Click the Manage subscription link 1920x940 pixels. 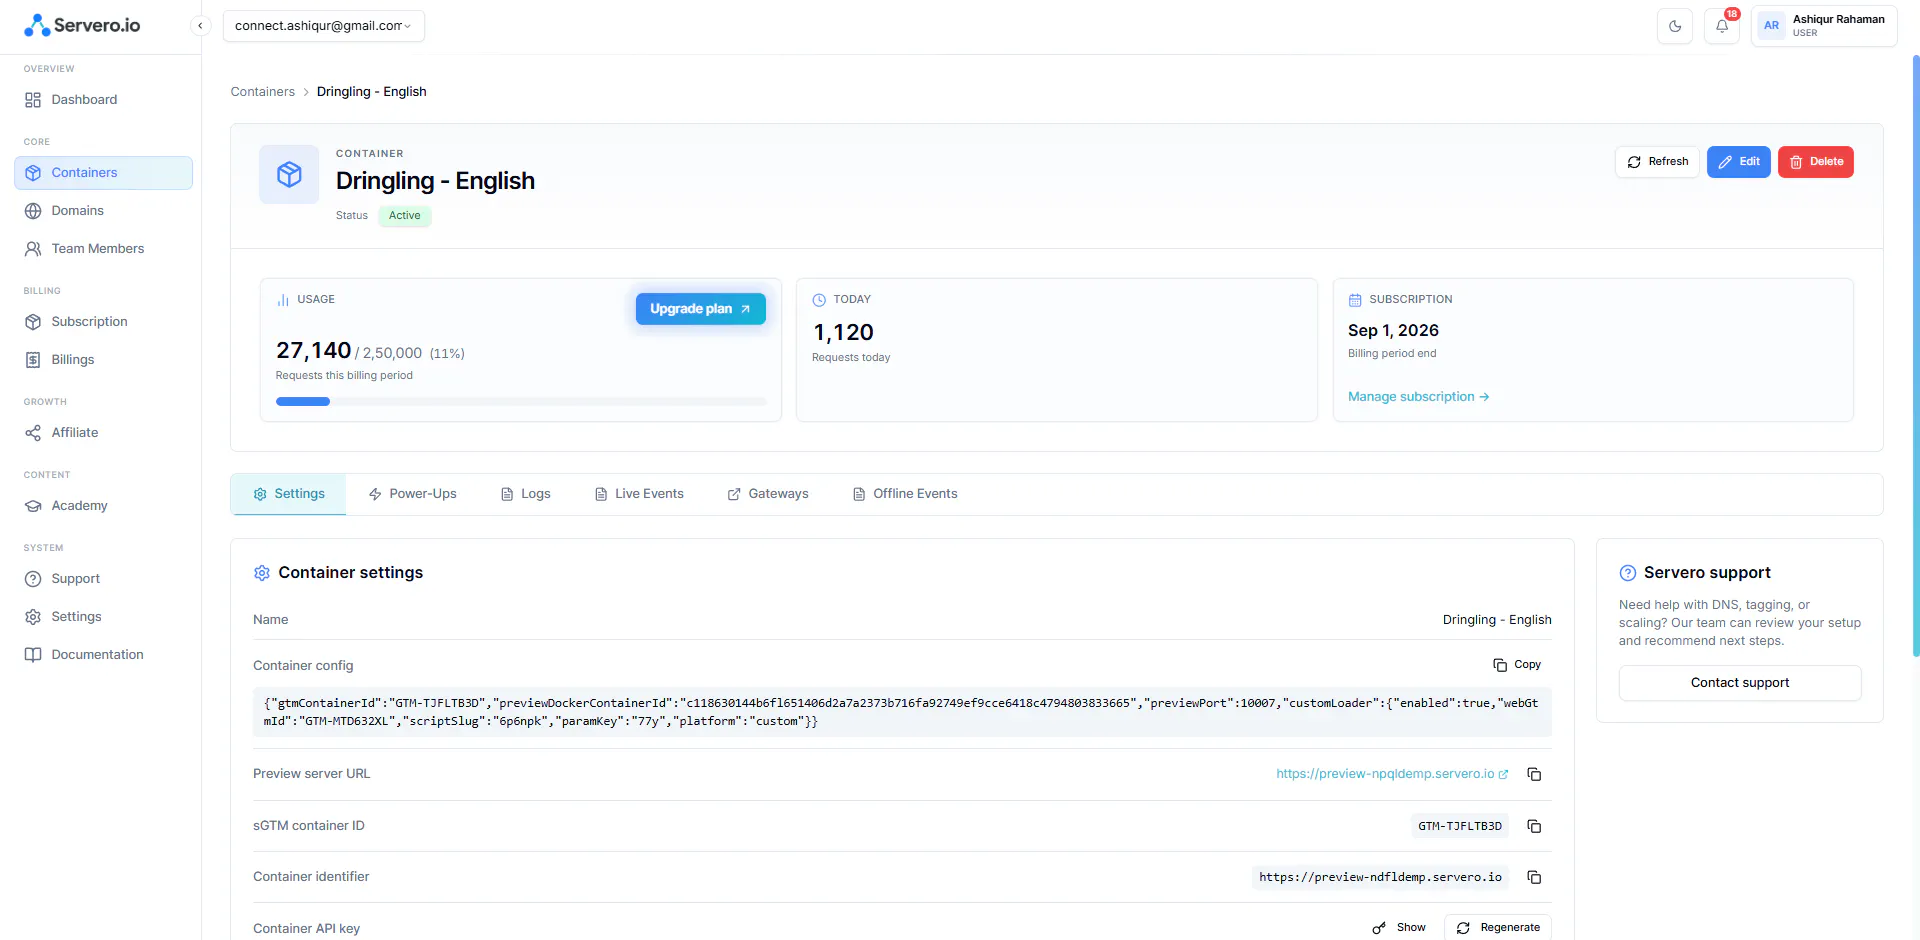1419,397
